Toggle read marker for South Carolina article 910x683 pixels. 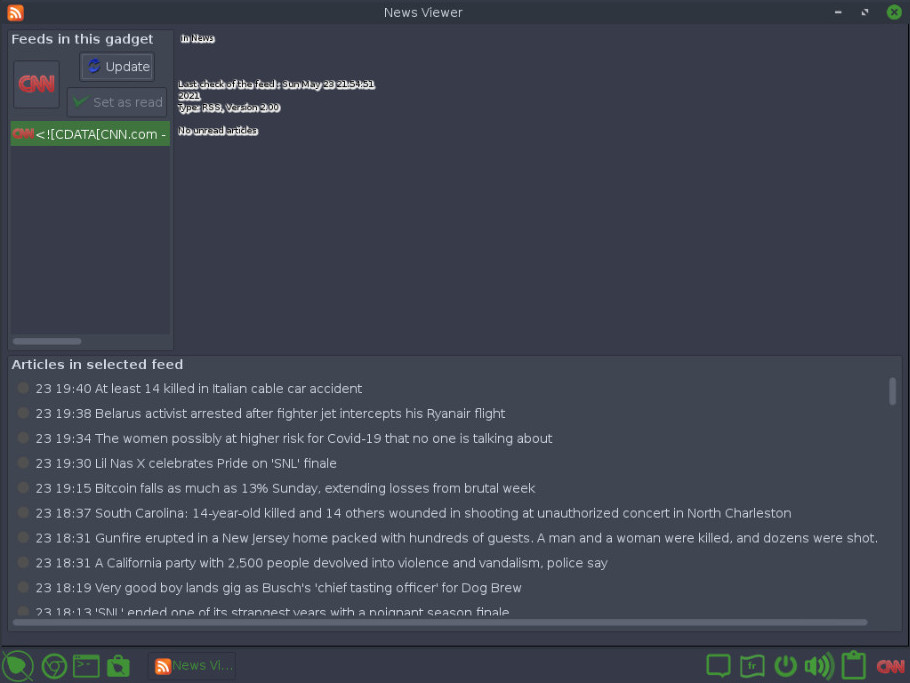click(x=23, y=512)
